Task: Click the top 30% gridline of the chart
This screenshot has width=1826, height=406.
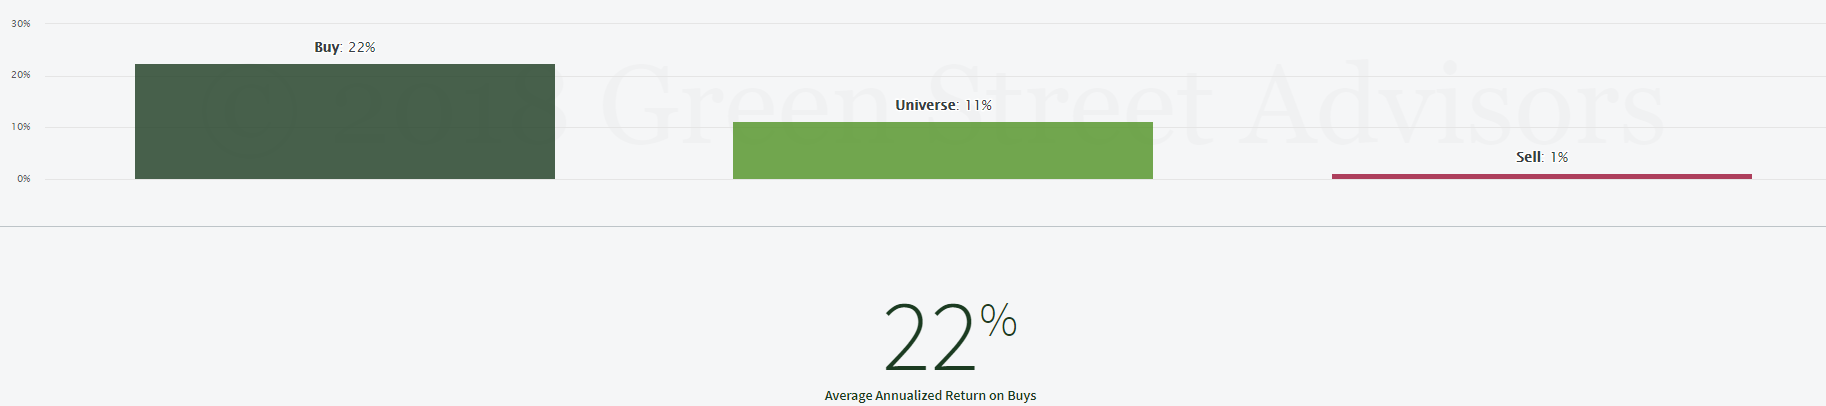Action: 935,23
